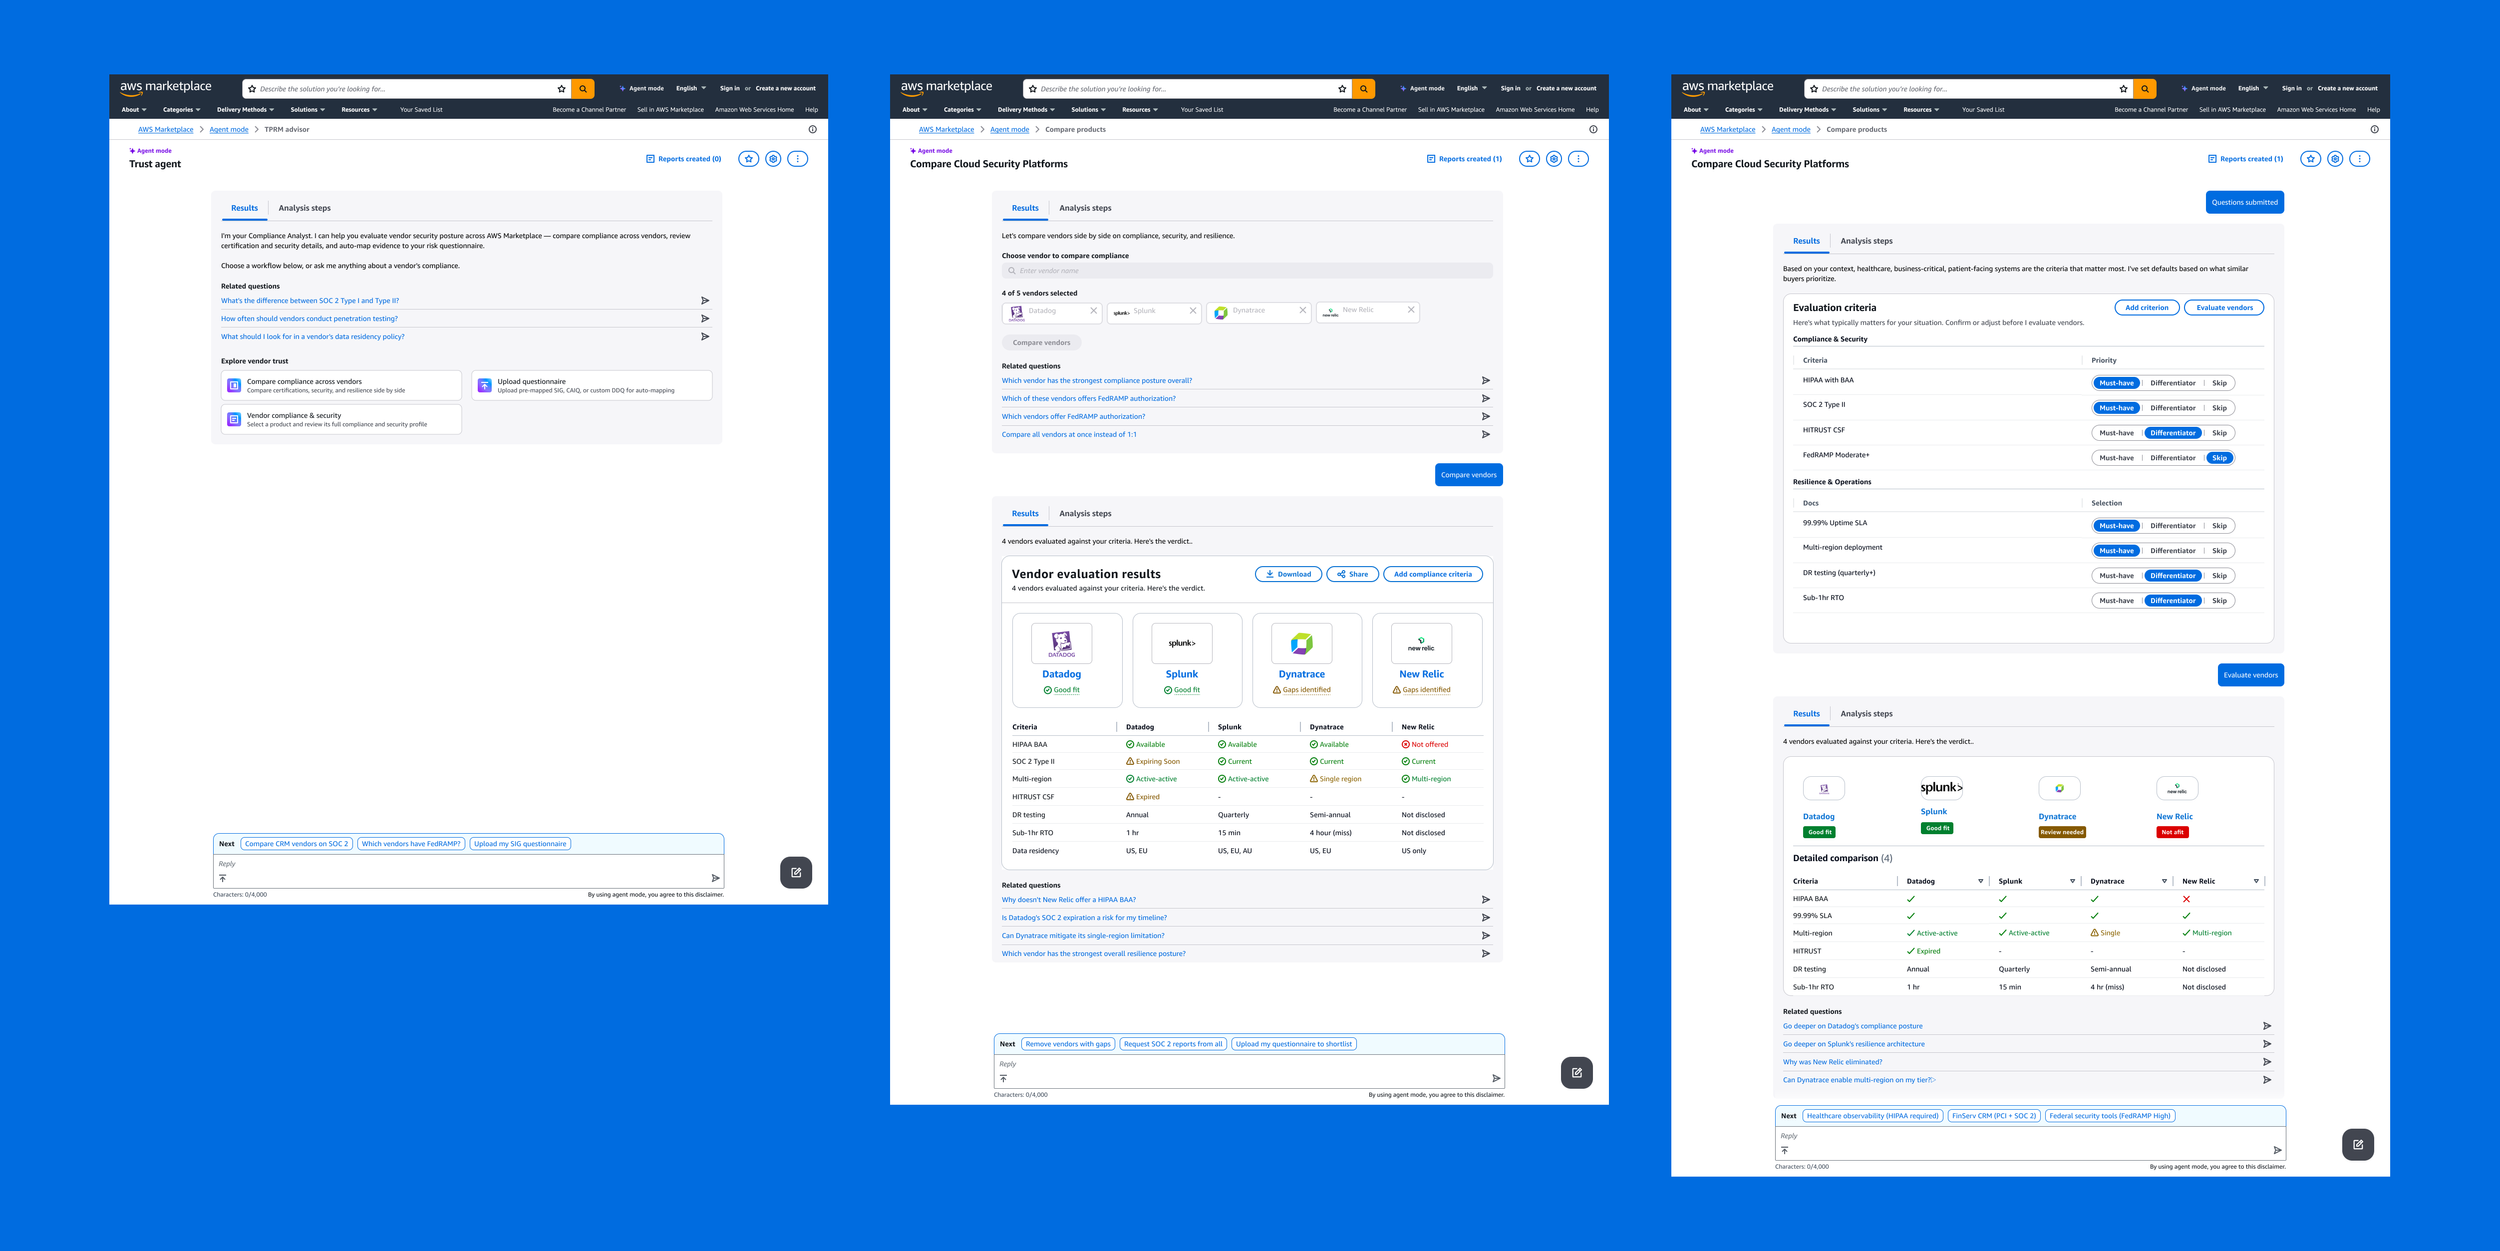The image size is (2500, 1251).
Task: Click the Datadog logo in Vendor evaluation results
Action: coord(1062,643)
